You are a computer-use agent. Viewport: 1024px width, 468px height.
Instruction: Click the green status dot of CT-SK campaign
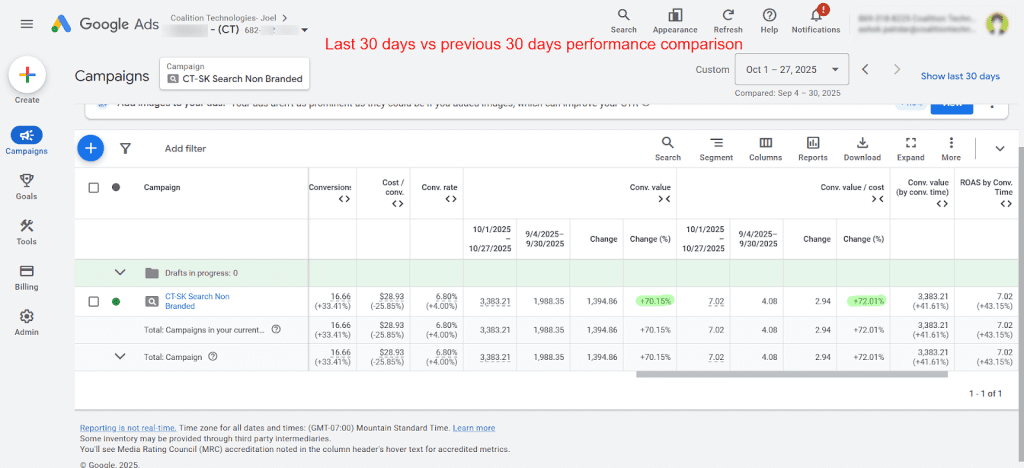[116, 302]
